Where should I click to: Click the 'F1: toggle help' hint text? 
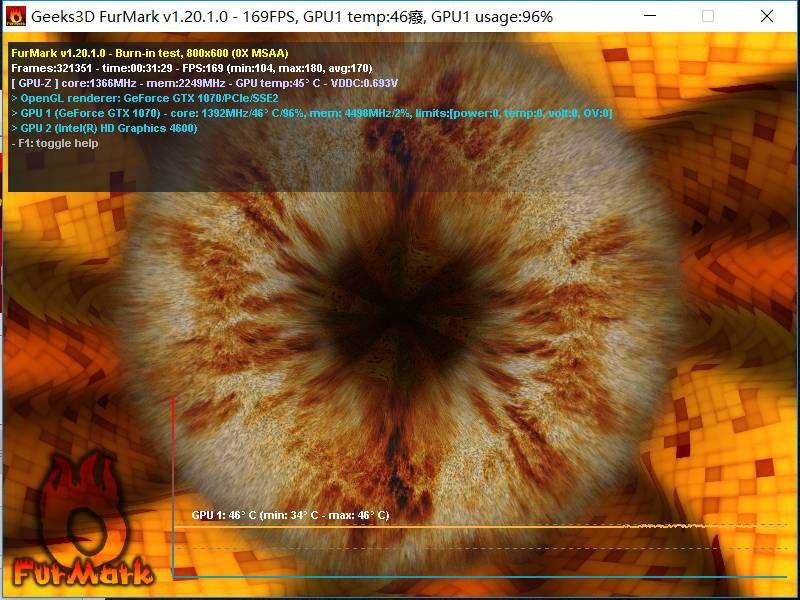point(55,143)
